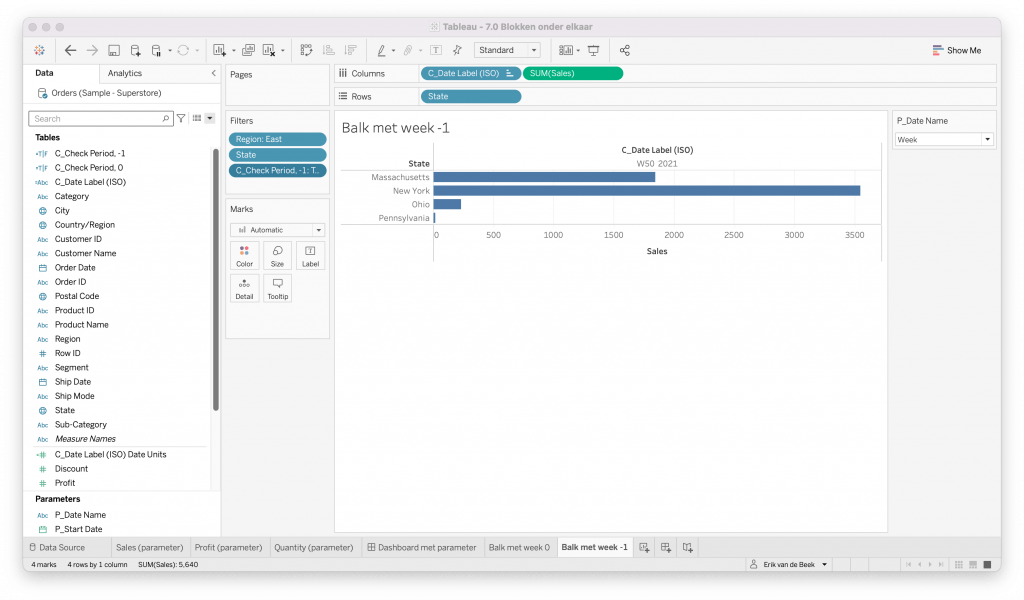Image resolution: width=1024 pixels, height=600 pixels.
Task: Click the Size marks card
Action: pyautogui.click(x=277, y=255)
